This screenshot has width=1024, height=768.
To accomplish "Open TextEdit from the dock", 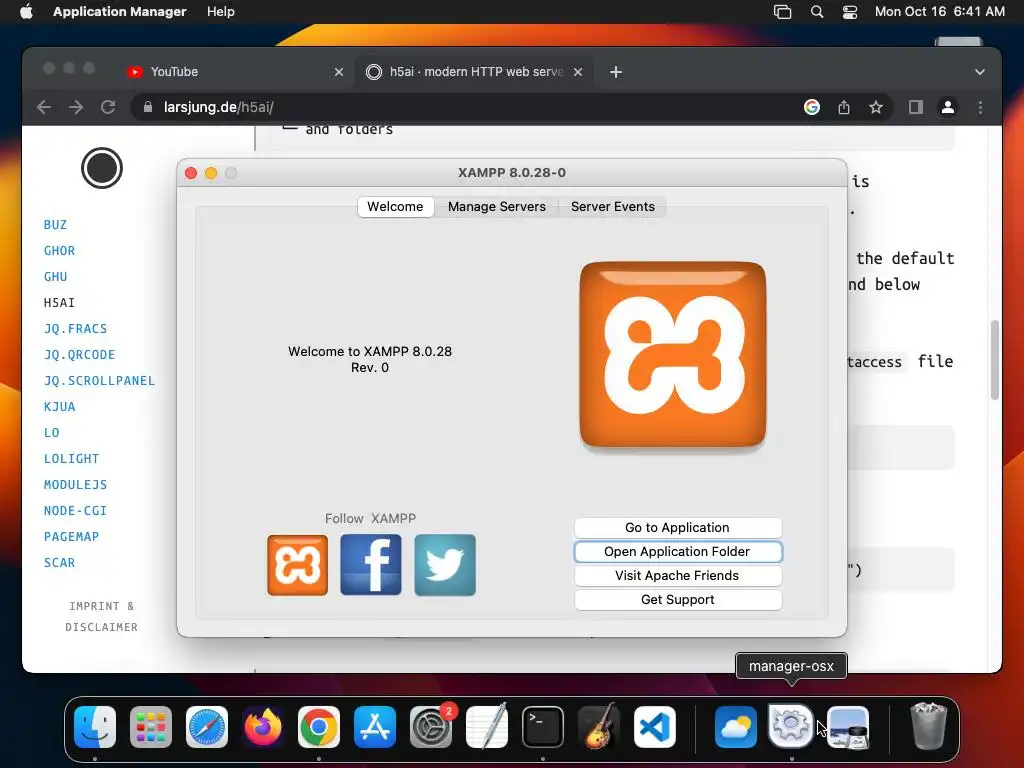I will (x=487, y=727).
